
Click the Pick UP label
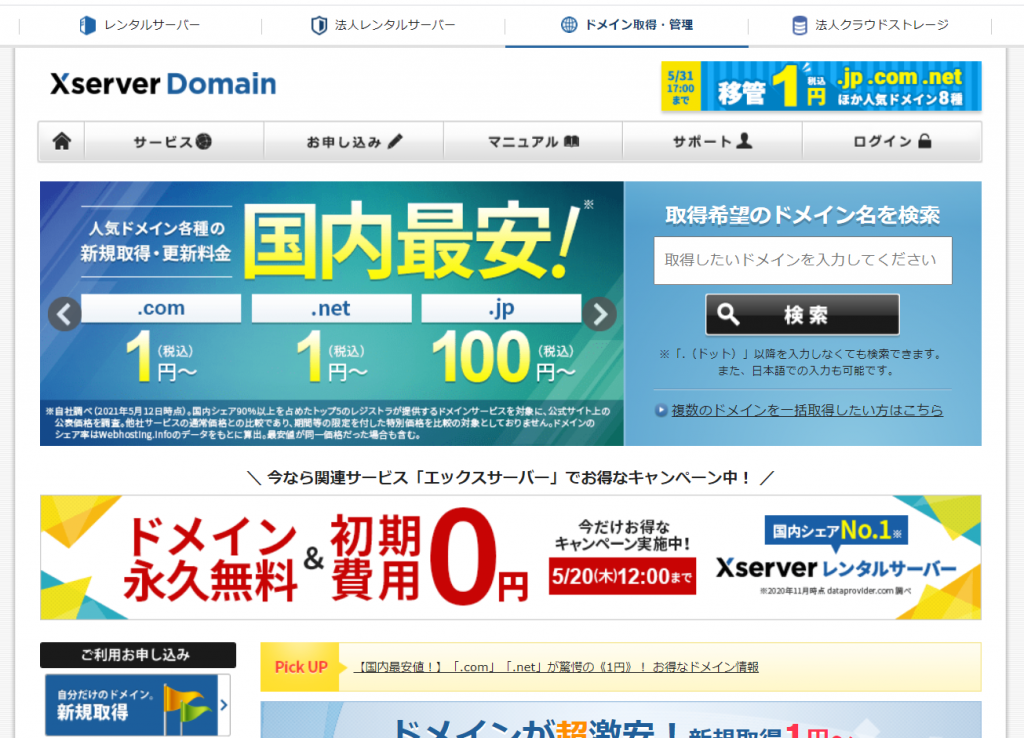click(x=301, y=667)
